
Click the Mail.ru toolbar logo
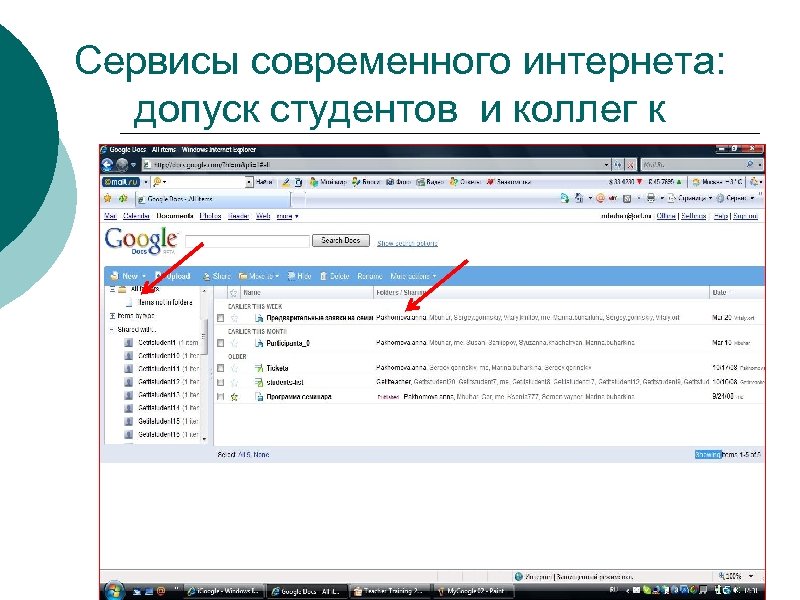[x=120, y=182]
